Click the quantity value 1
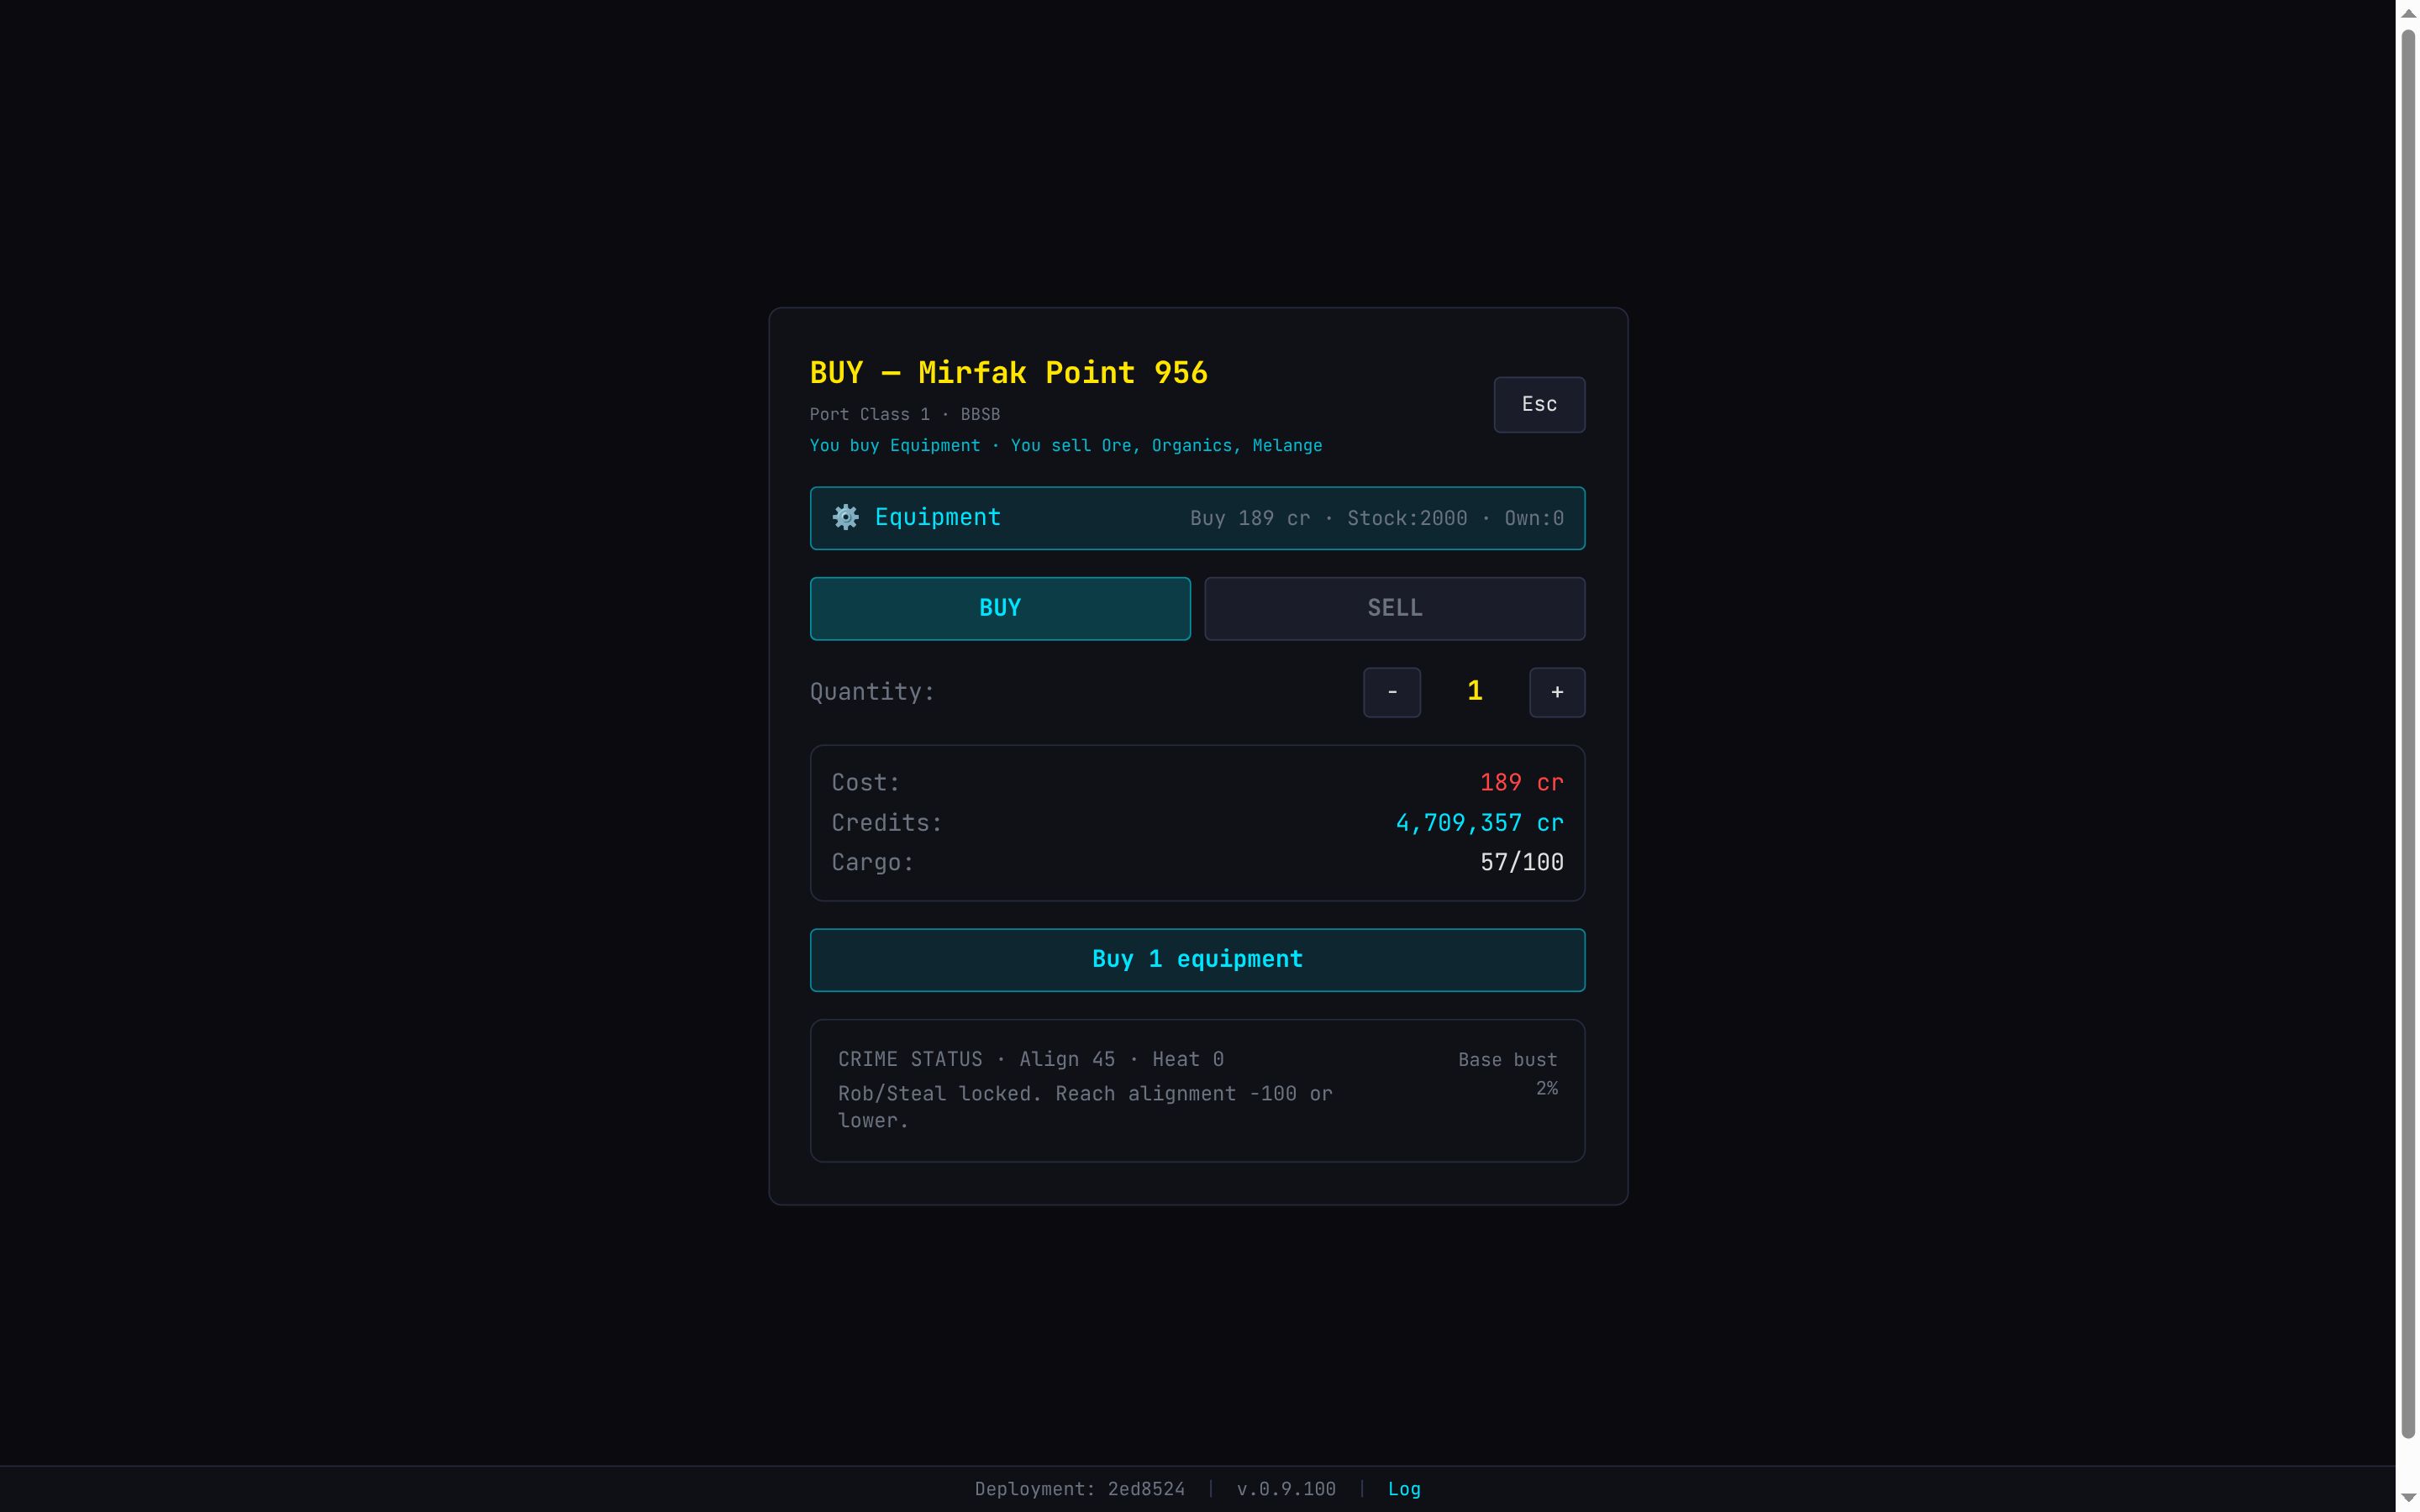This screenshot has width=2420, height=1512. [x=1474, y=691]
